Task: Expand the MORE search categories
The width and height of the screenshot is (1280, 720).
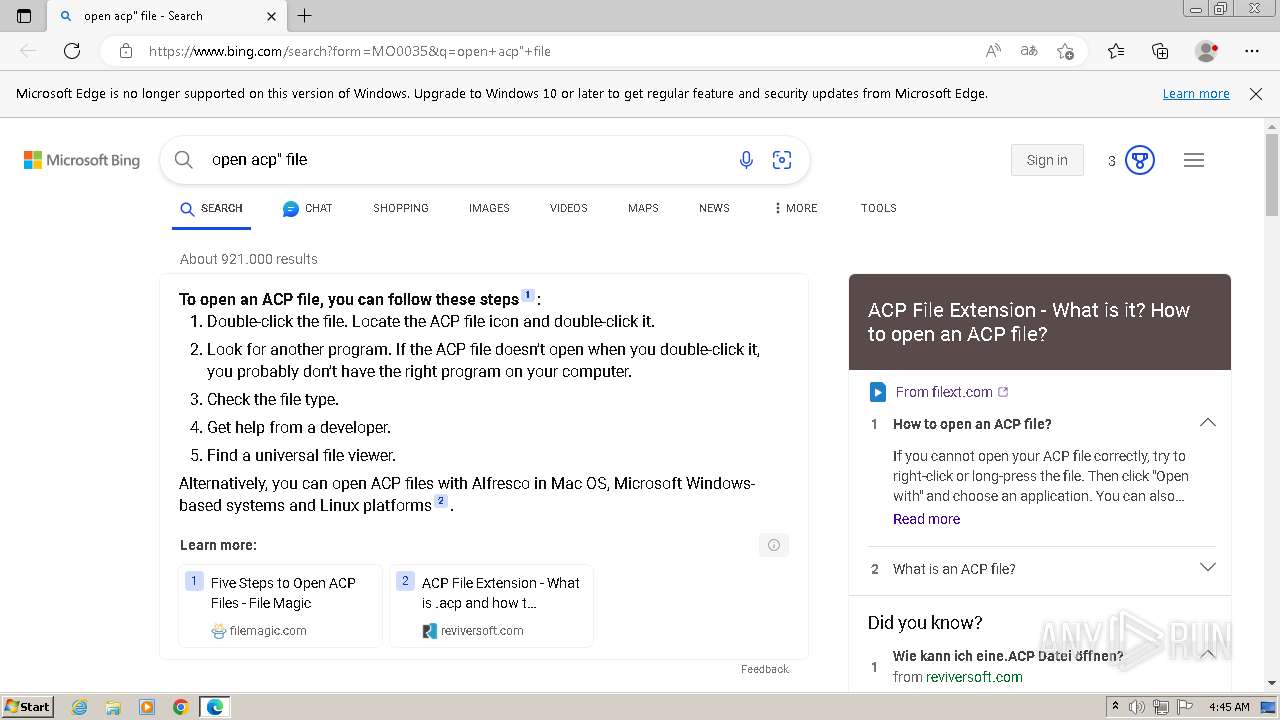Action: coord(795,209)
